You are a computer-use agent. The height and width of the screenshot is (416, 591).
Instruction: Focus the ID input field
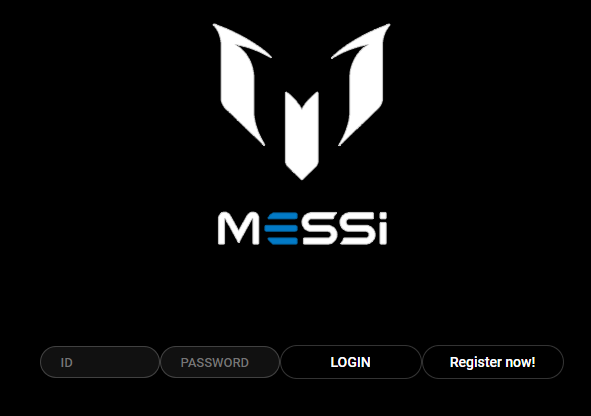point(100,362)
